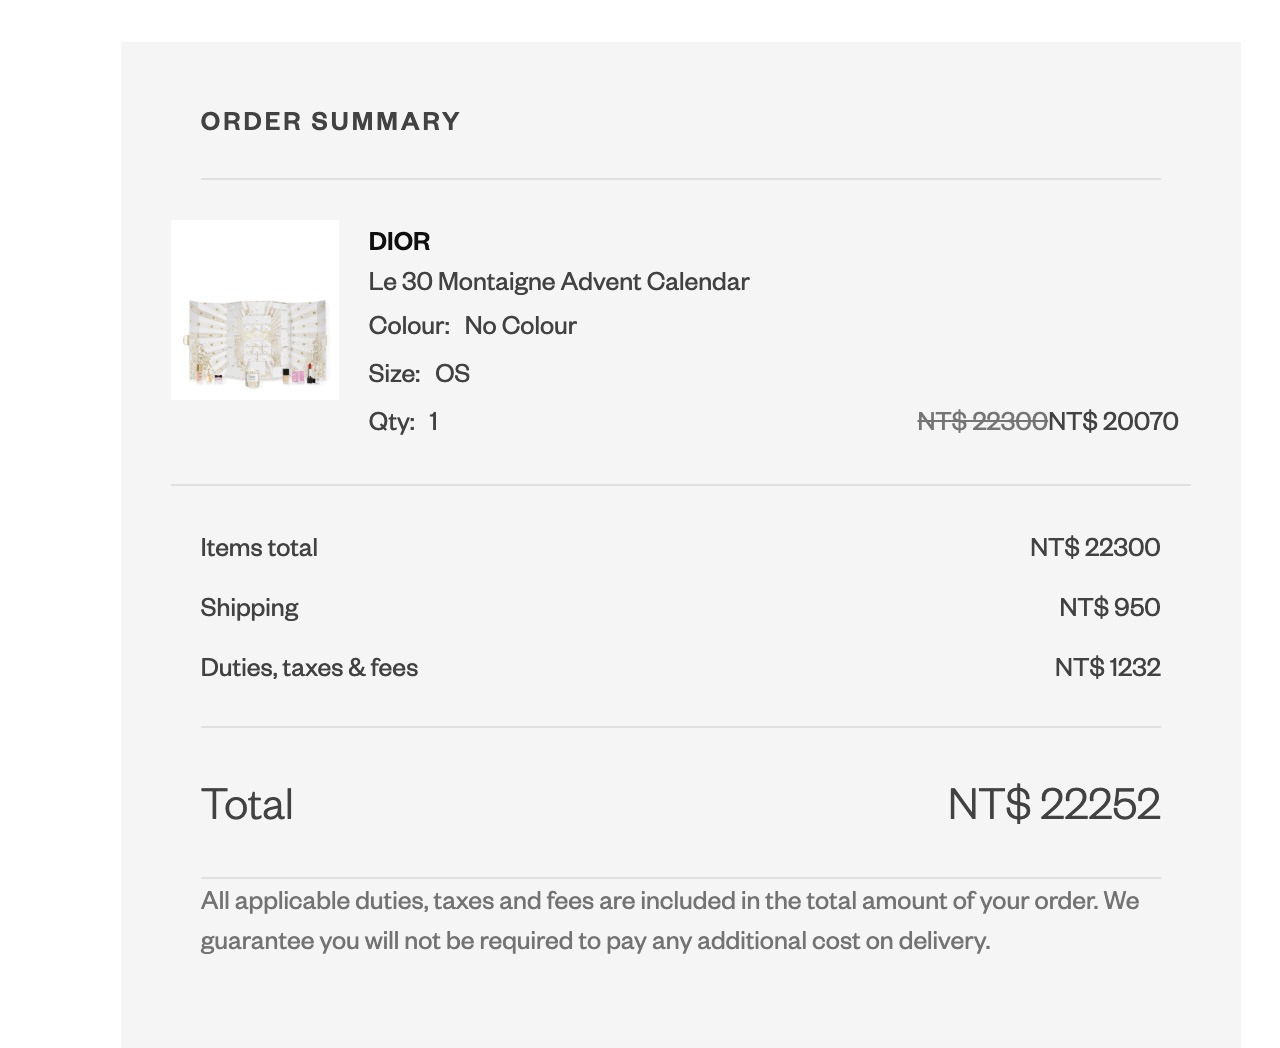
Task: Click the order total NT$ 22252
Action: point(1054,804)
